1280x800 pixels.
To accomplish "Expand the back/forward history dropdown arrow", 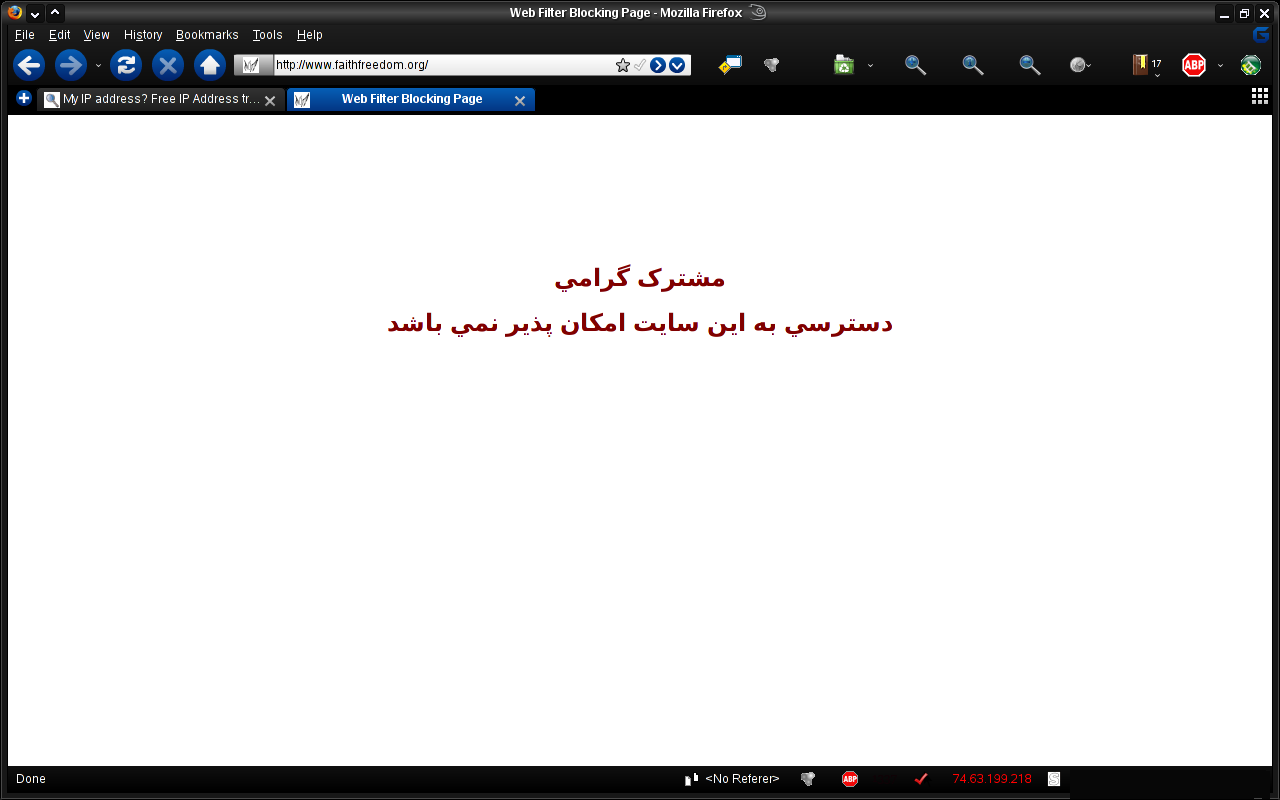I will [98, 66].
